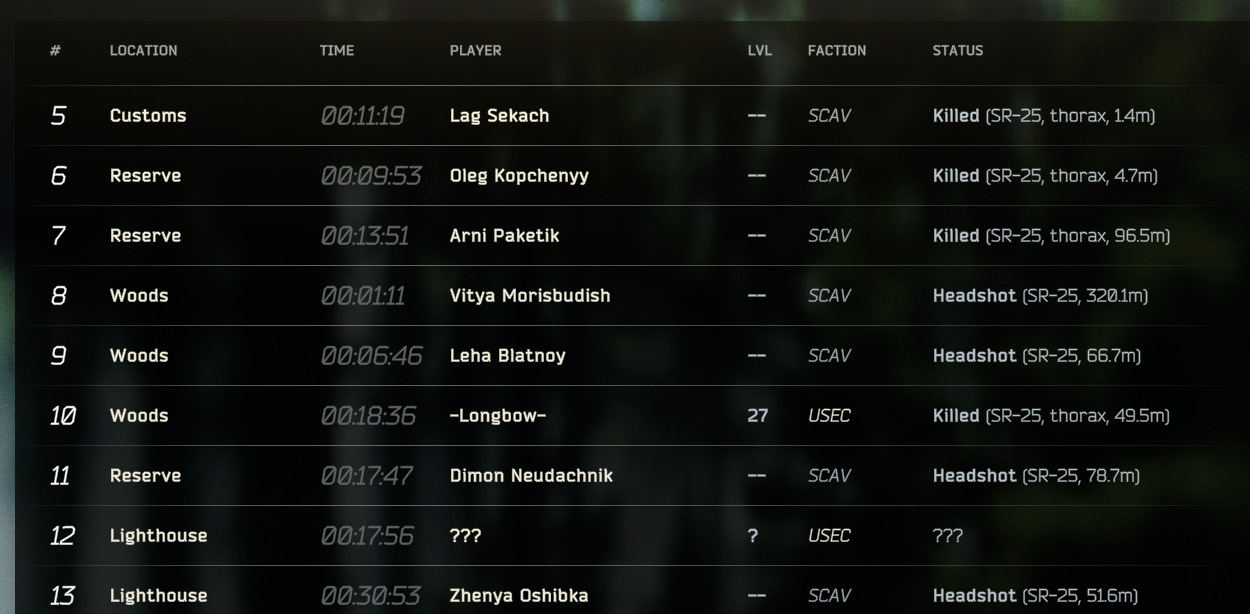Click time 00:18:36 in the Longbow row
Screen dimensions: 1250x614
368,416
